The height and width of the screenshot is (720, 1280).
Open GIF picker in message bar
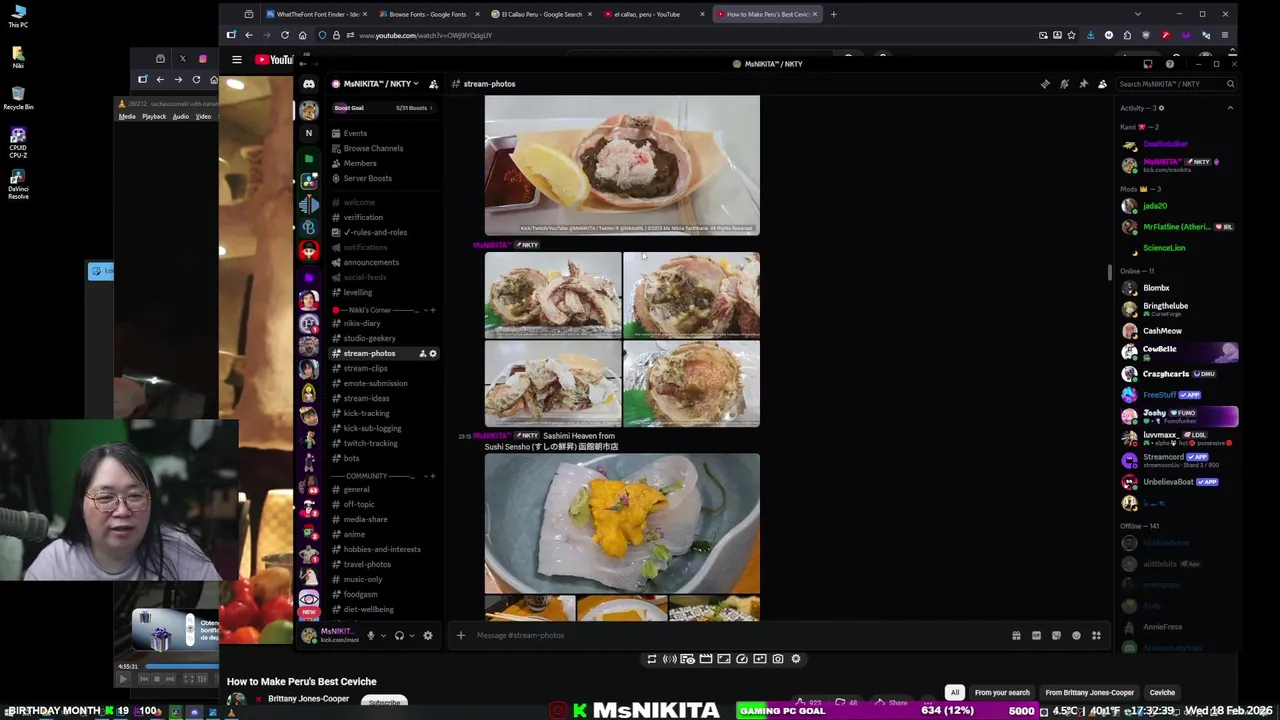pos(1036,635)
